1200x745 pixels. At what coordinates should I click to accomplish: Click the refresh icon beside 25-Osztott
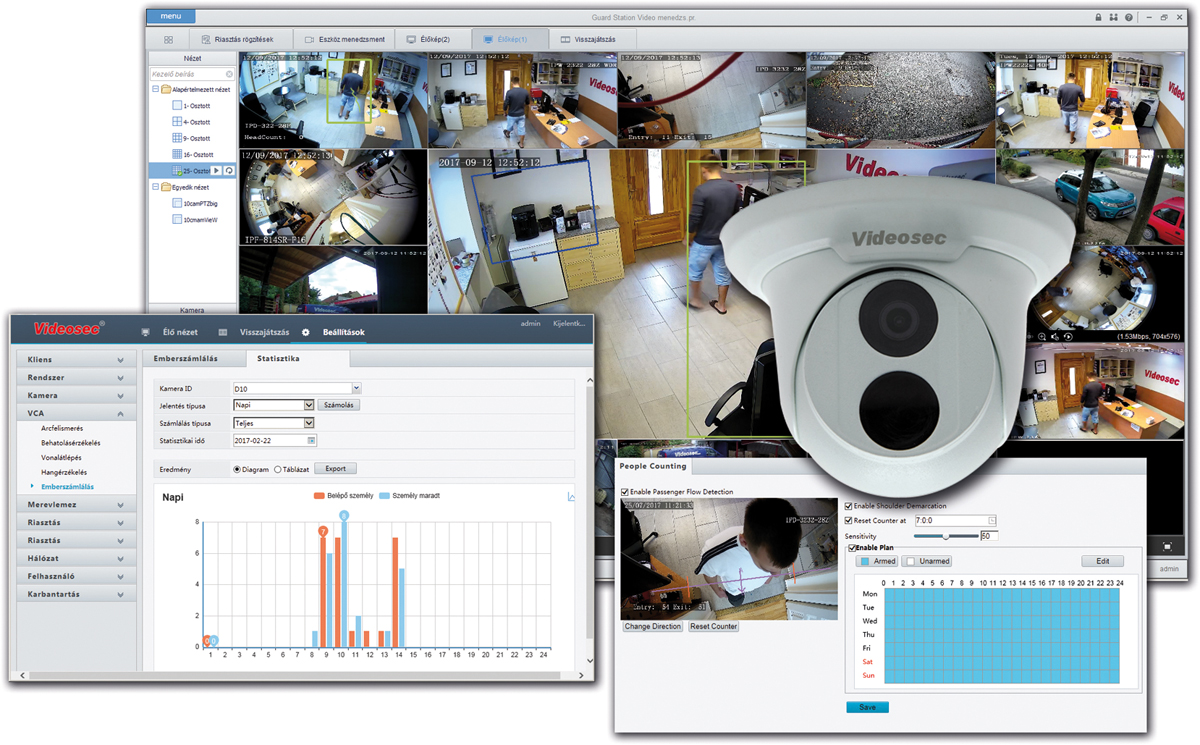(x=229, y=171)
